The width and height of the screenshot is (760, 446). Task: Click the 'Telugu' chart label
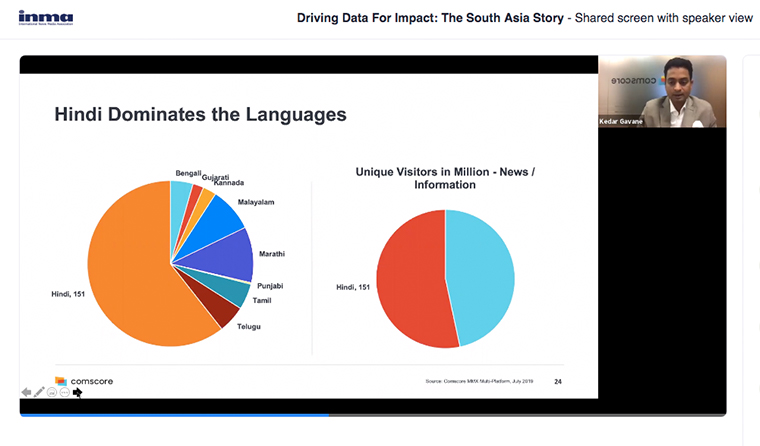click(249, 326)
